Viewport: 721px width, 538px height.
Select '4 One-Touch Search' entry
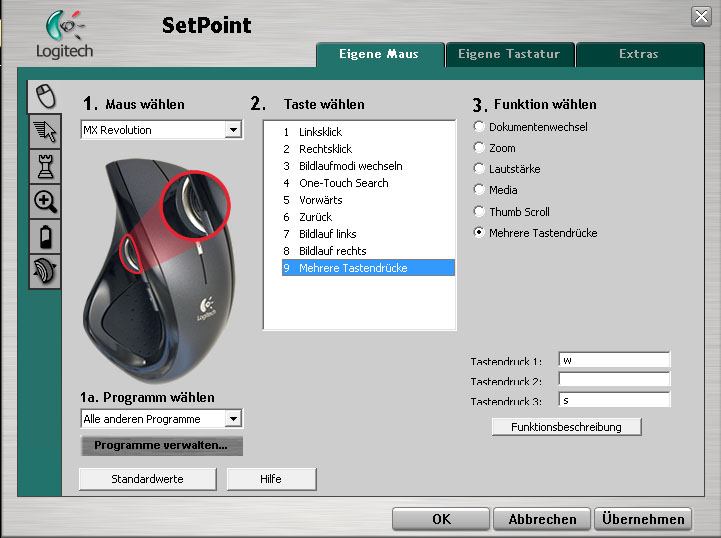click(368, 183)
